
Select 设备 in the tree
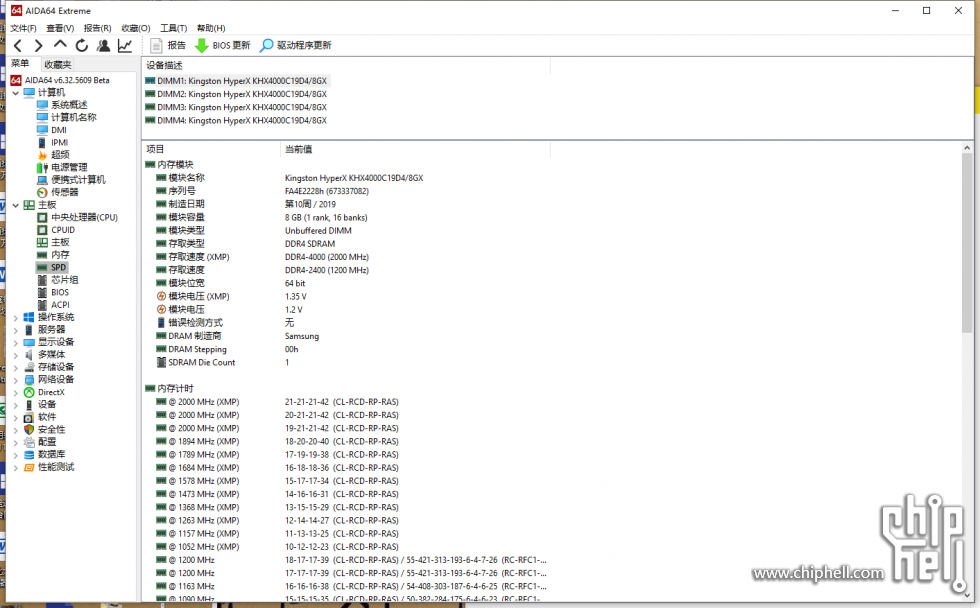47,405
